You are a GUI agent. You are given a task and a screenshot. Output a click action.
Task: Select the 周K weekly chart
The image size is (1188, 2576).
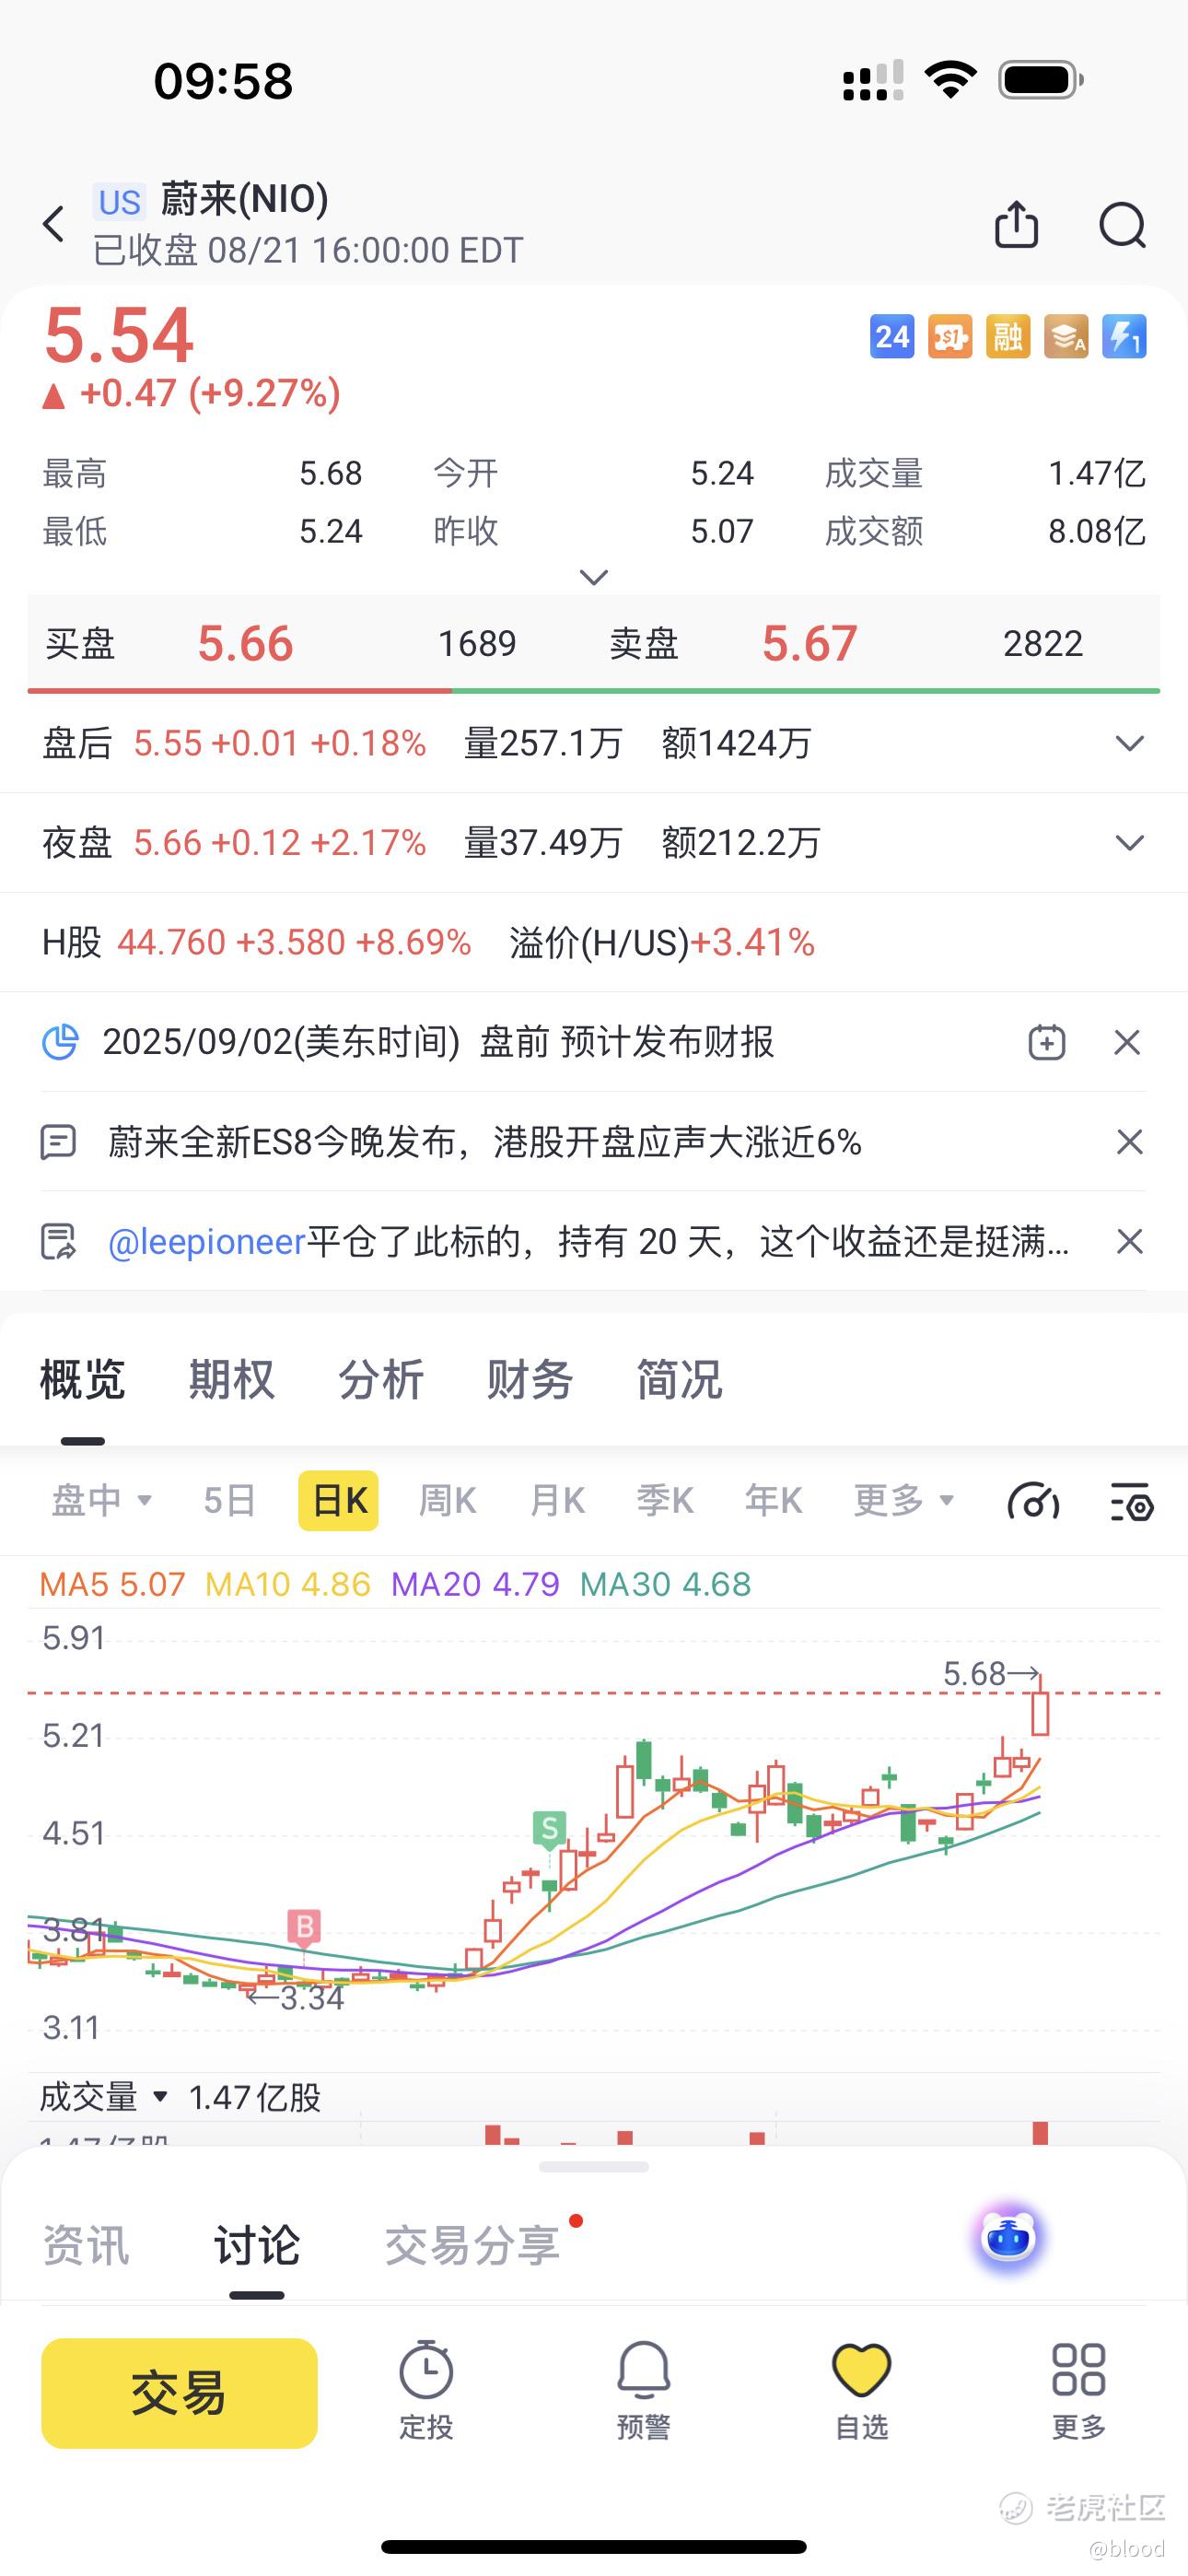[x=447, y=1500]
